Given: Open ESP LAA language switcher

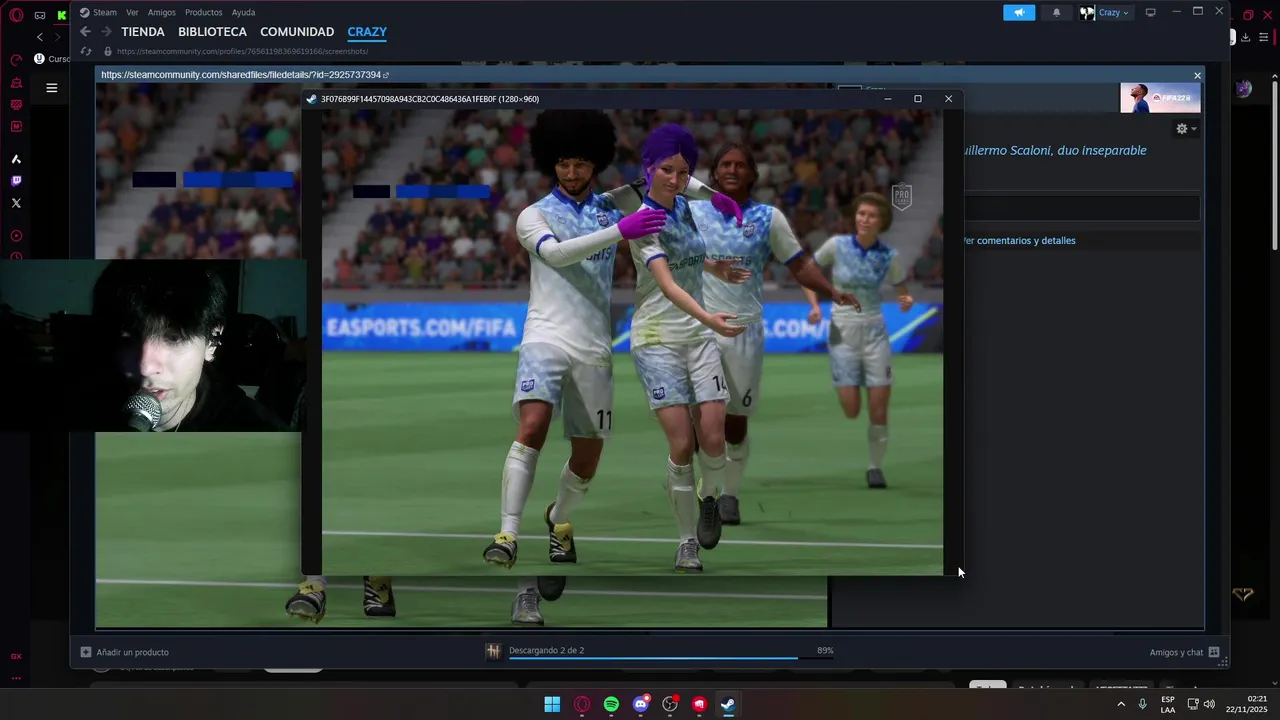Looking at the screenshot, I should [1168, 704].
